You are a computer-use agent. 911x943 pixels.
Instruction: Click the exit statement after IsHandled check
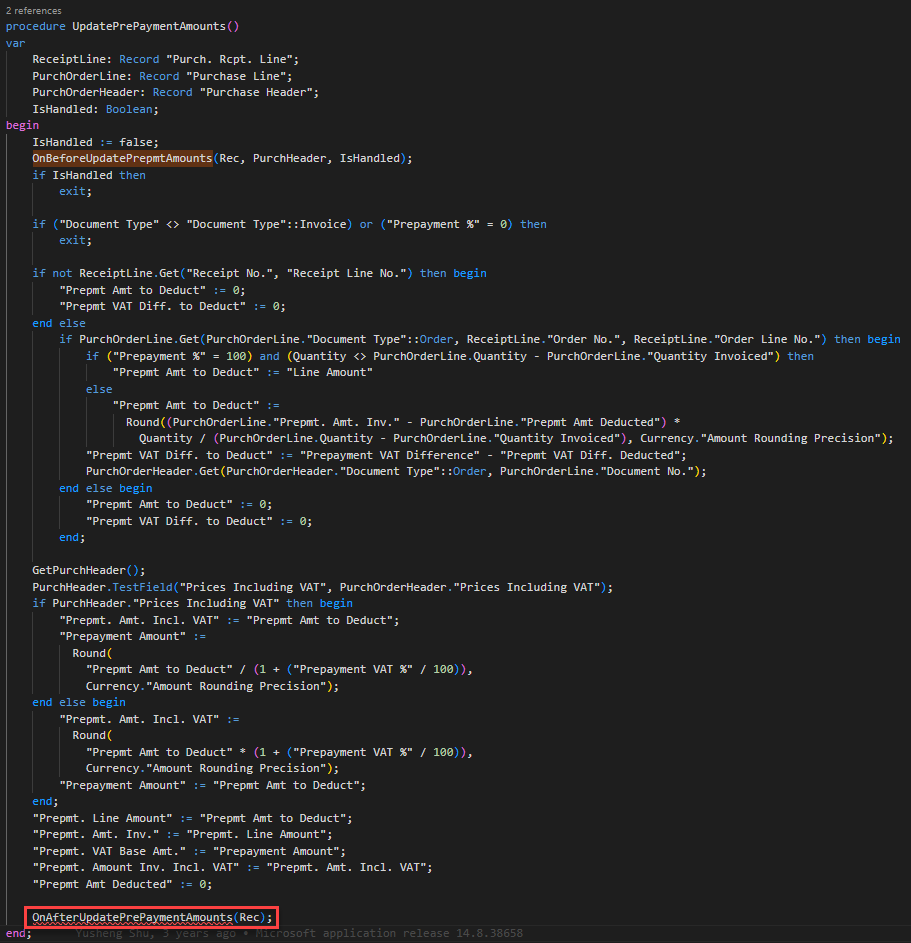pyautogui.click(x=72, y=190)
